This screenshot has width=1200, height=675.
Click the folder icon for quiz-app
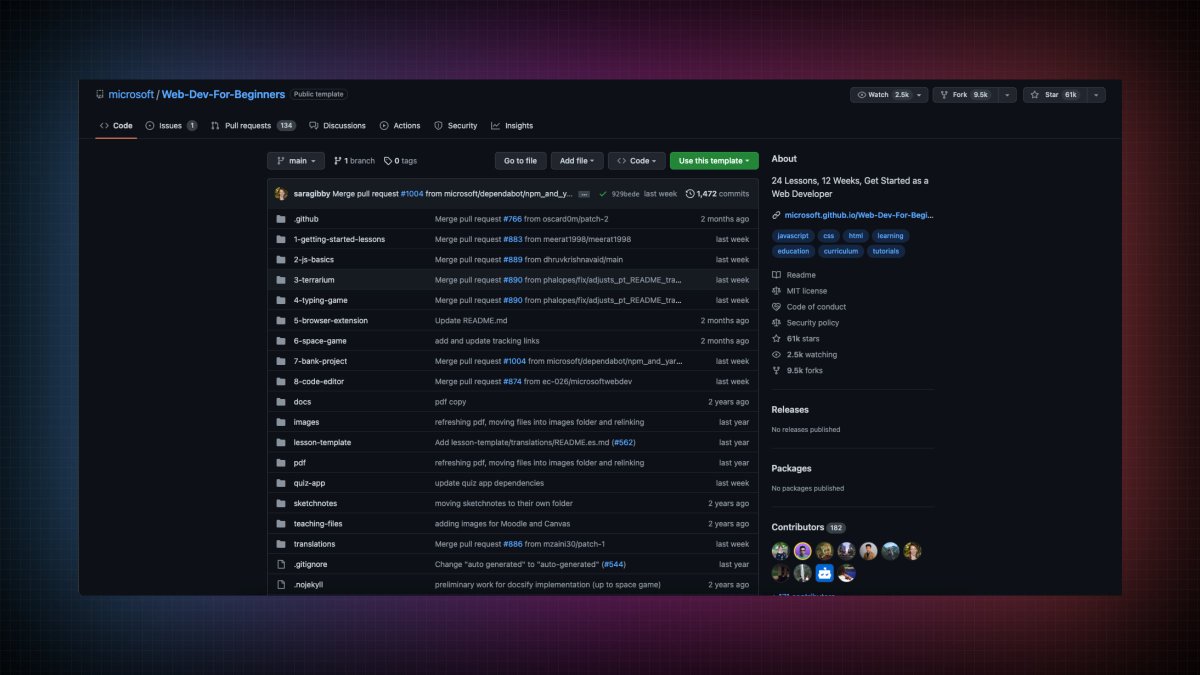click(281, 483)
